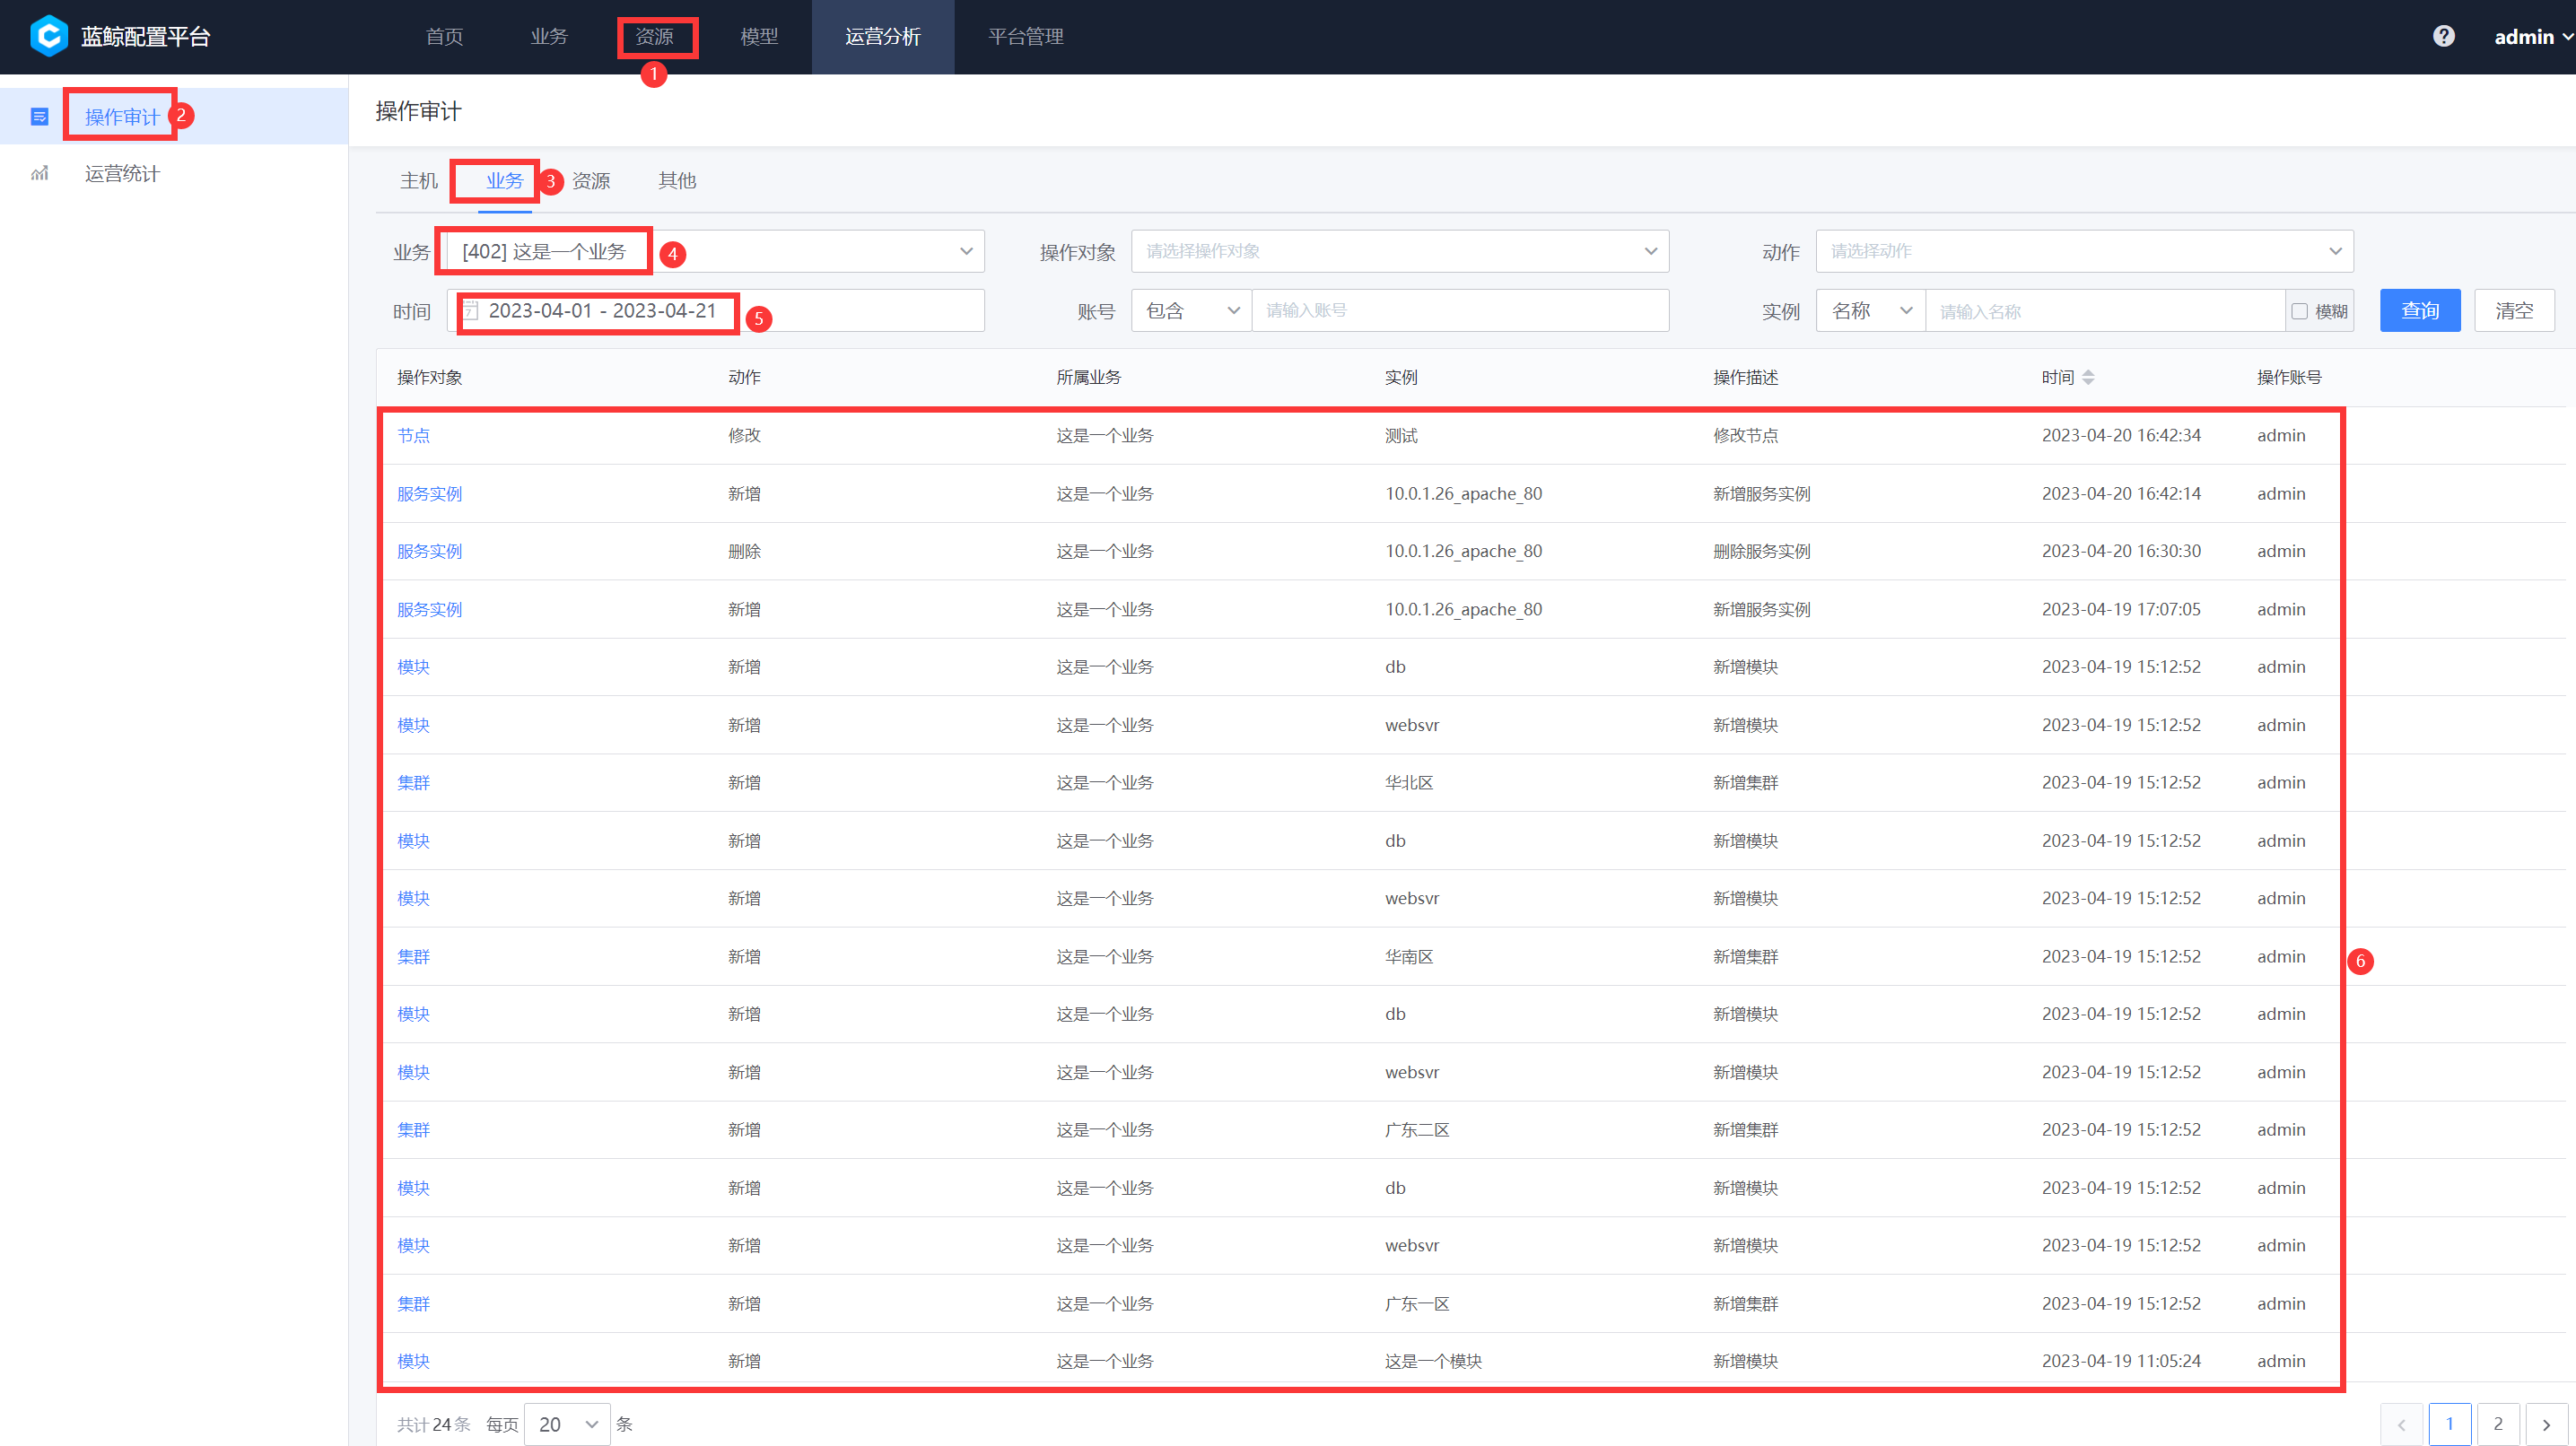Image resolution: width=2576 pixels, height=1446 pixels.
Task: Click the BlueKing platform logo icon
Action: coord(48,36)
